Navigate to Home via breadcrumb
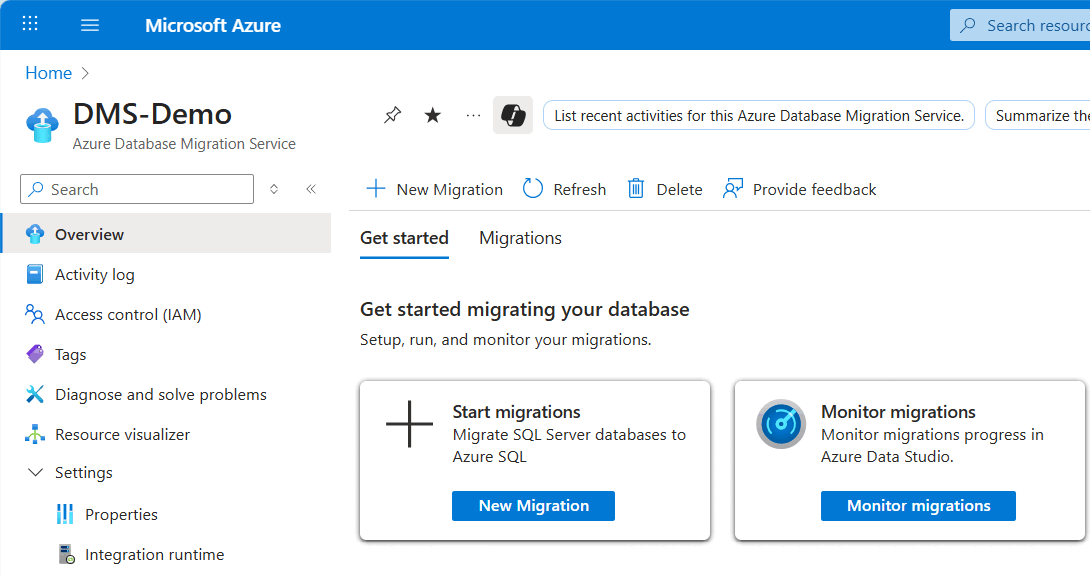Image resolution: width=1090 pixels, height=576 pixels. (48, 72)
